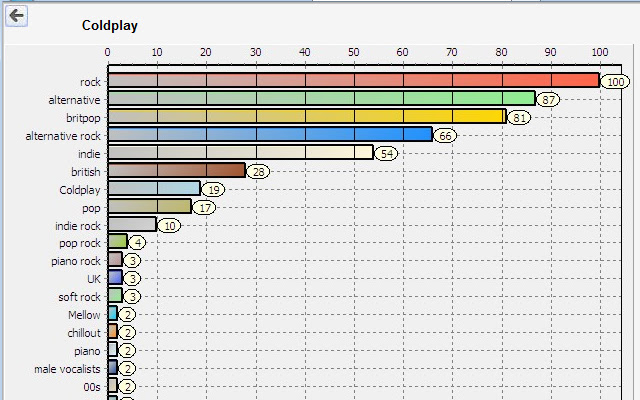Click the value badge 100
Image resolution: width=640 pixels, height=400 pixels.
616,82
